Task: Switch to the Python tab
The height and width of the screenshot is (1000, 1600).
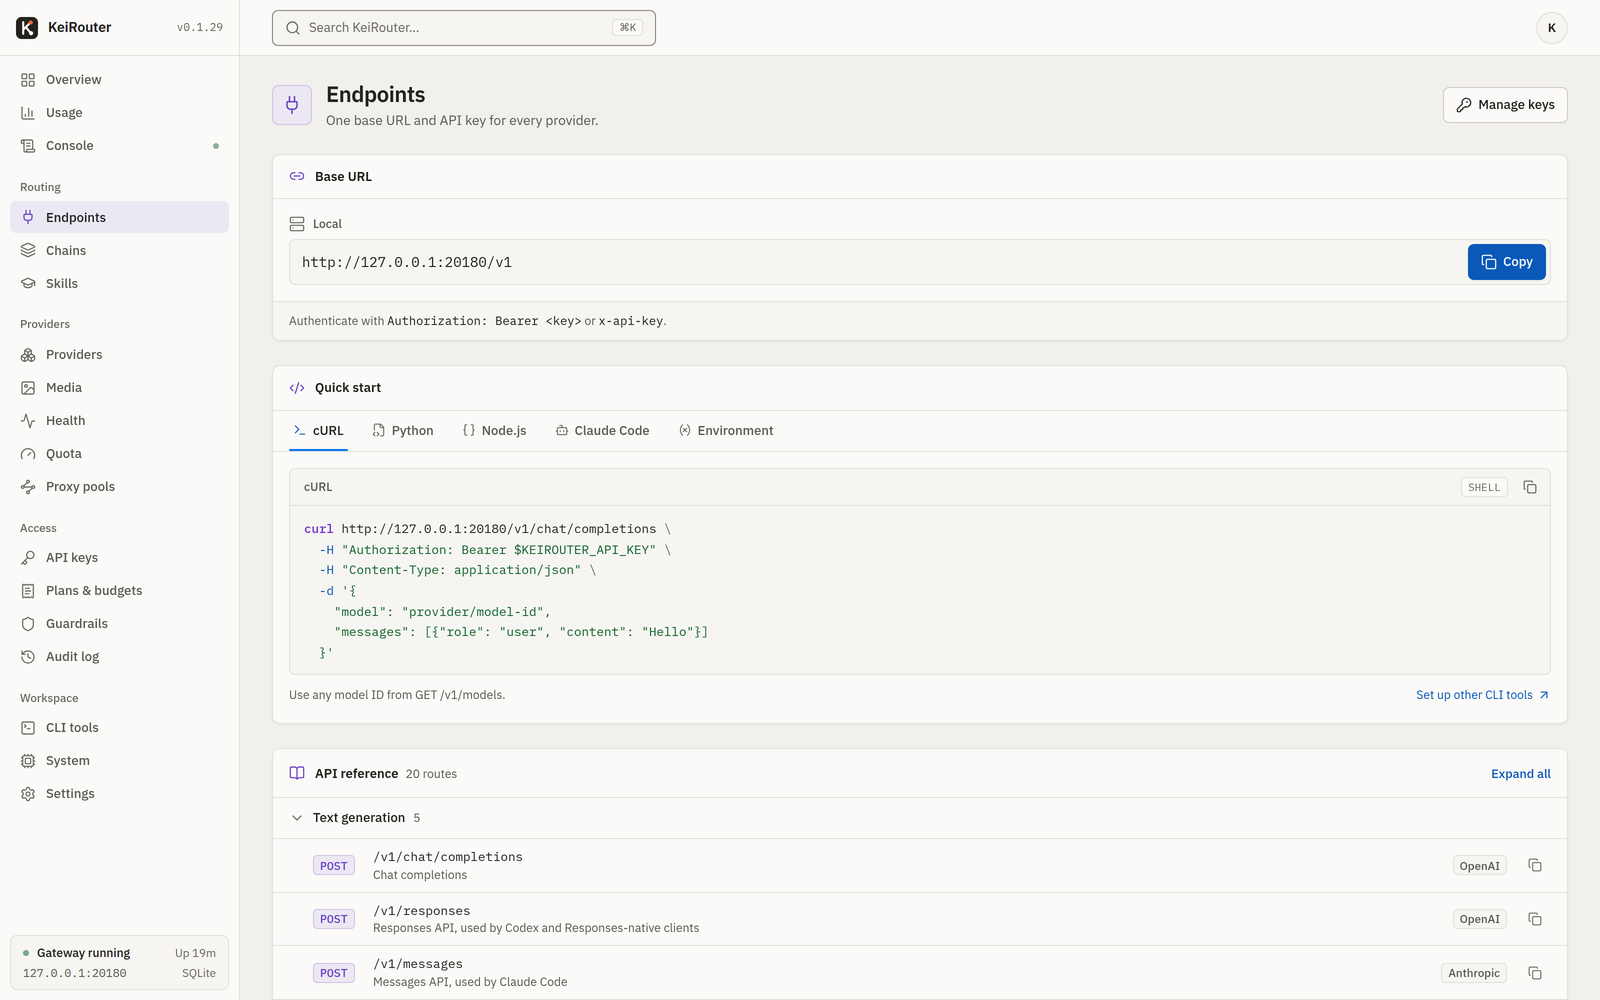Action: point(403,431)
